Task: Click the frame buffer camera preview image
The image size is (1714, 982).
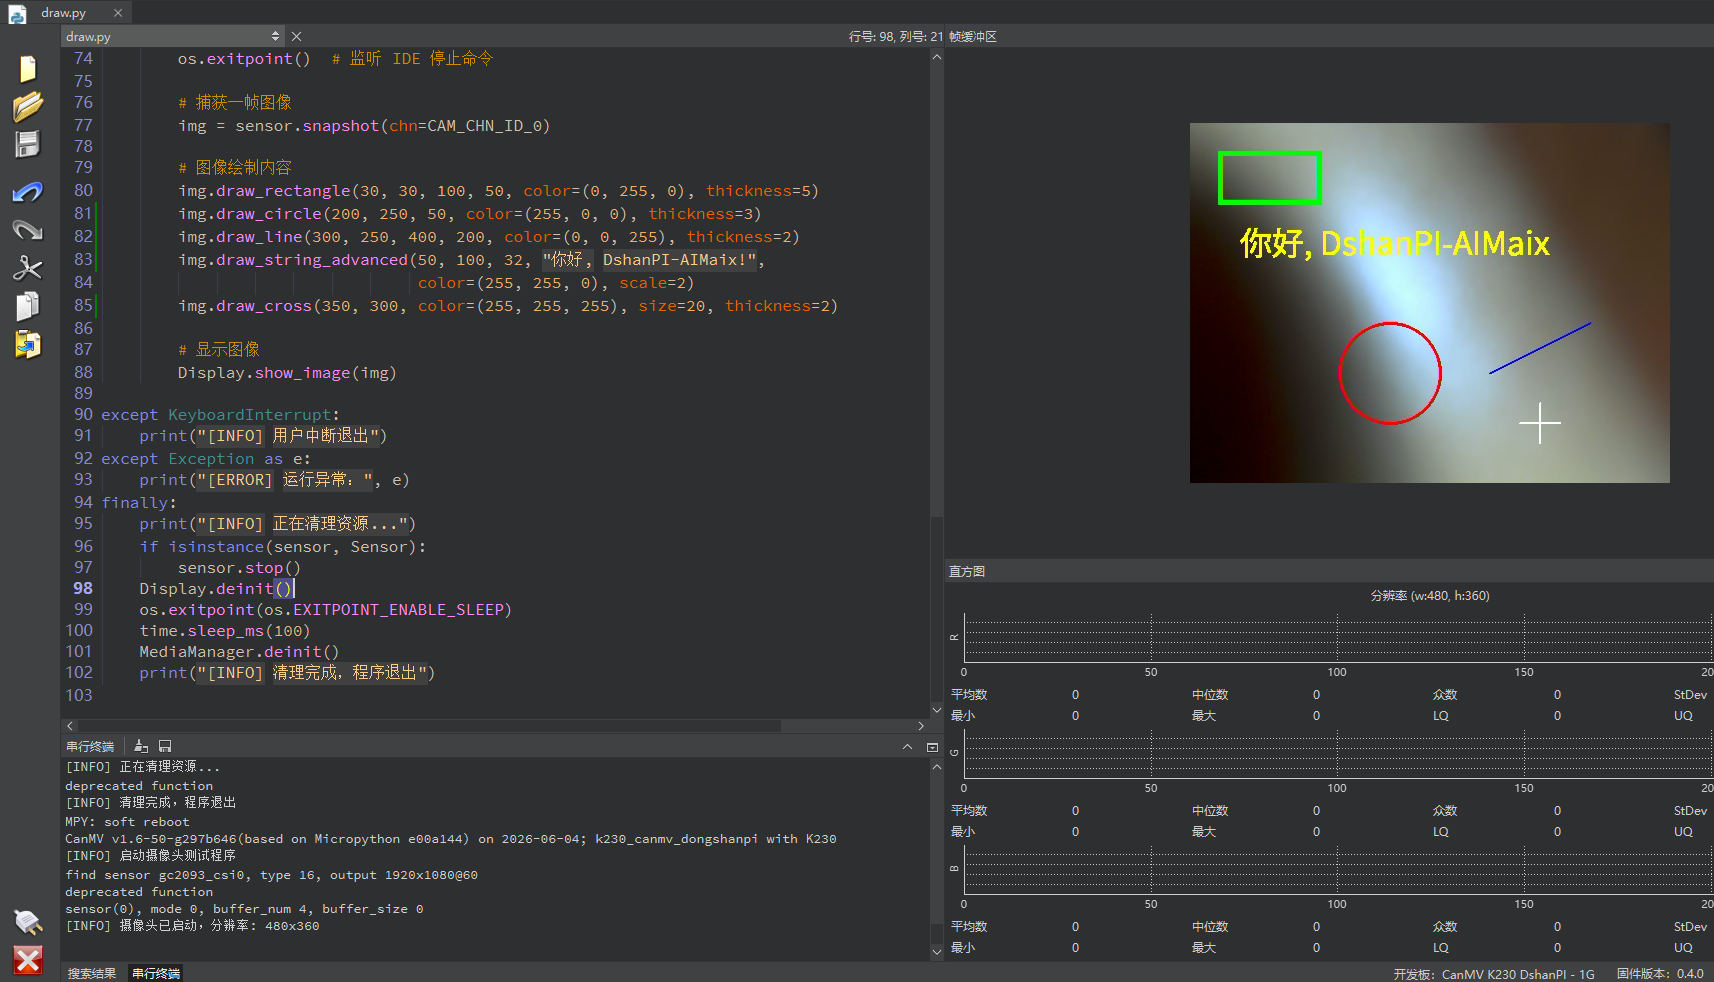Action: click(x=1430, y=303)
